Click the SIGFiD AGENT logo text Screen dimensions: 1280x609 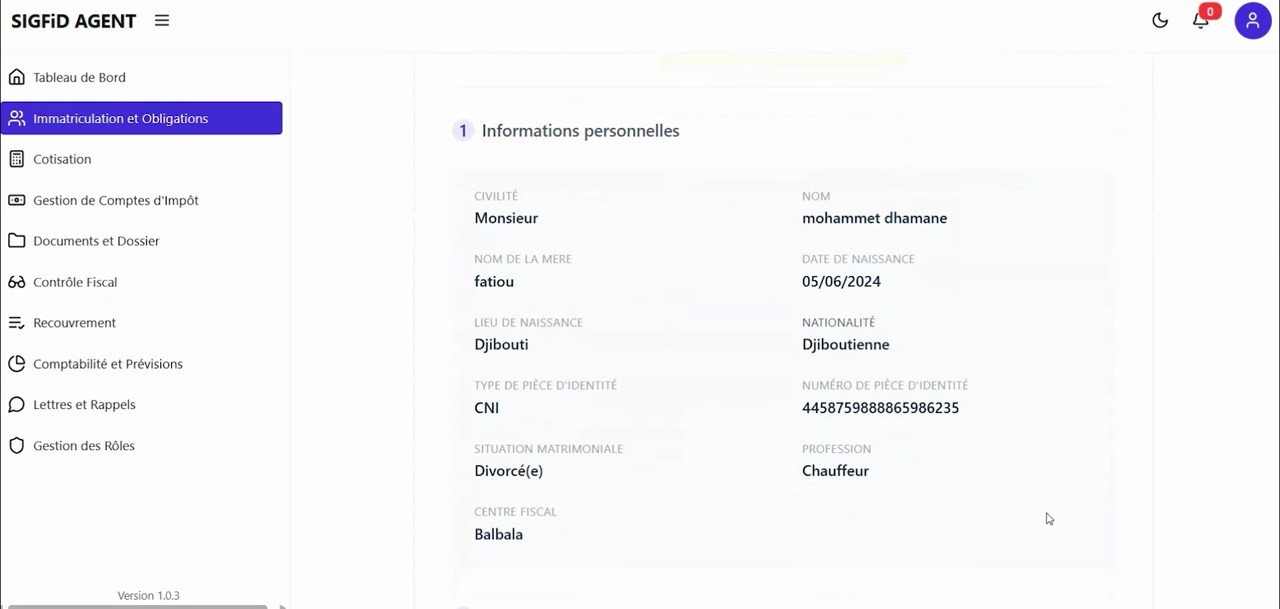click(73, 20)
